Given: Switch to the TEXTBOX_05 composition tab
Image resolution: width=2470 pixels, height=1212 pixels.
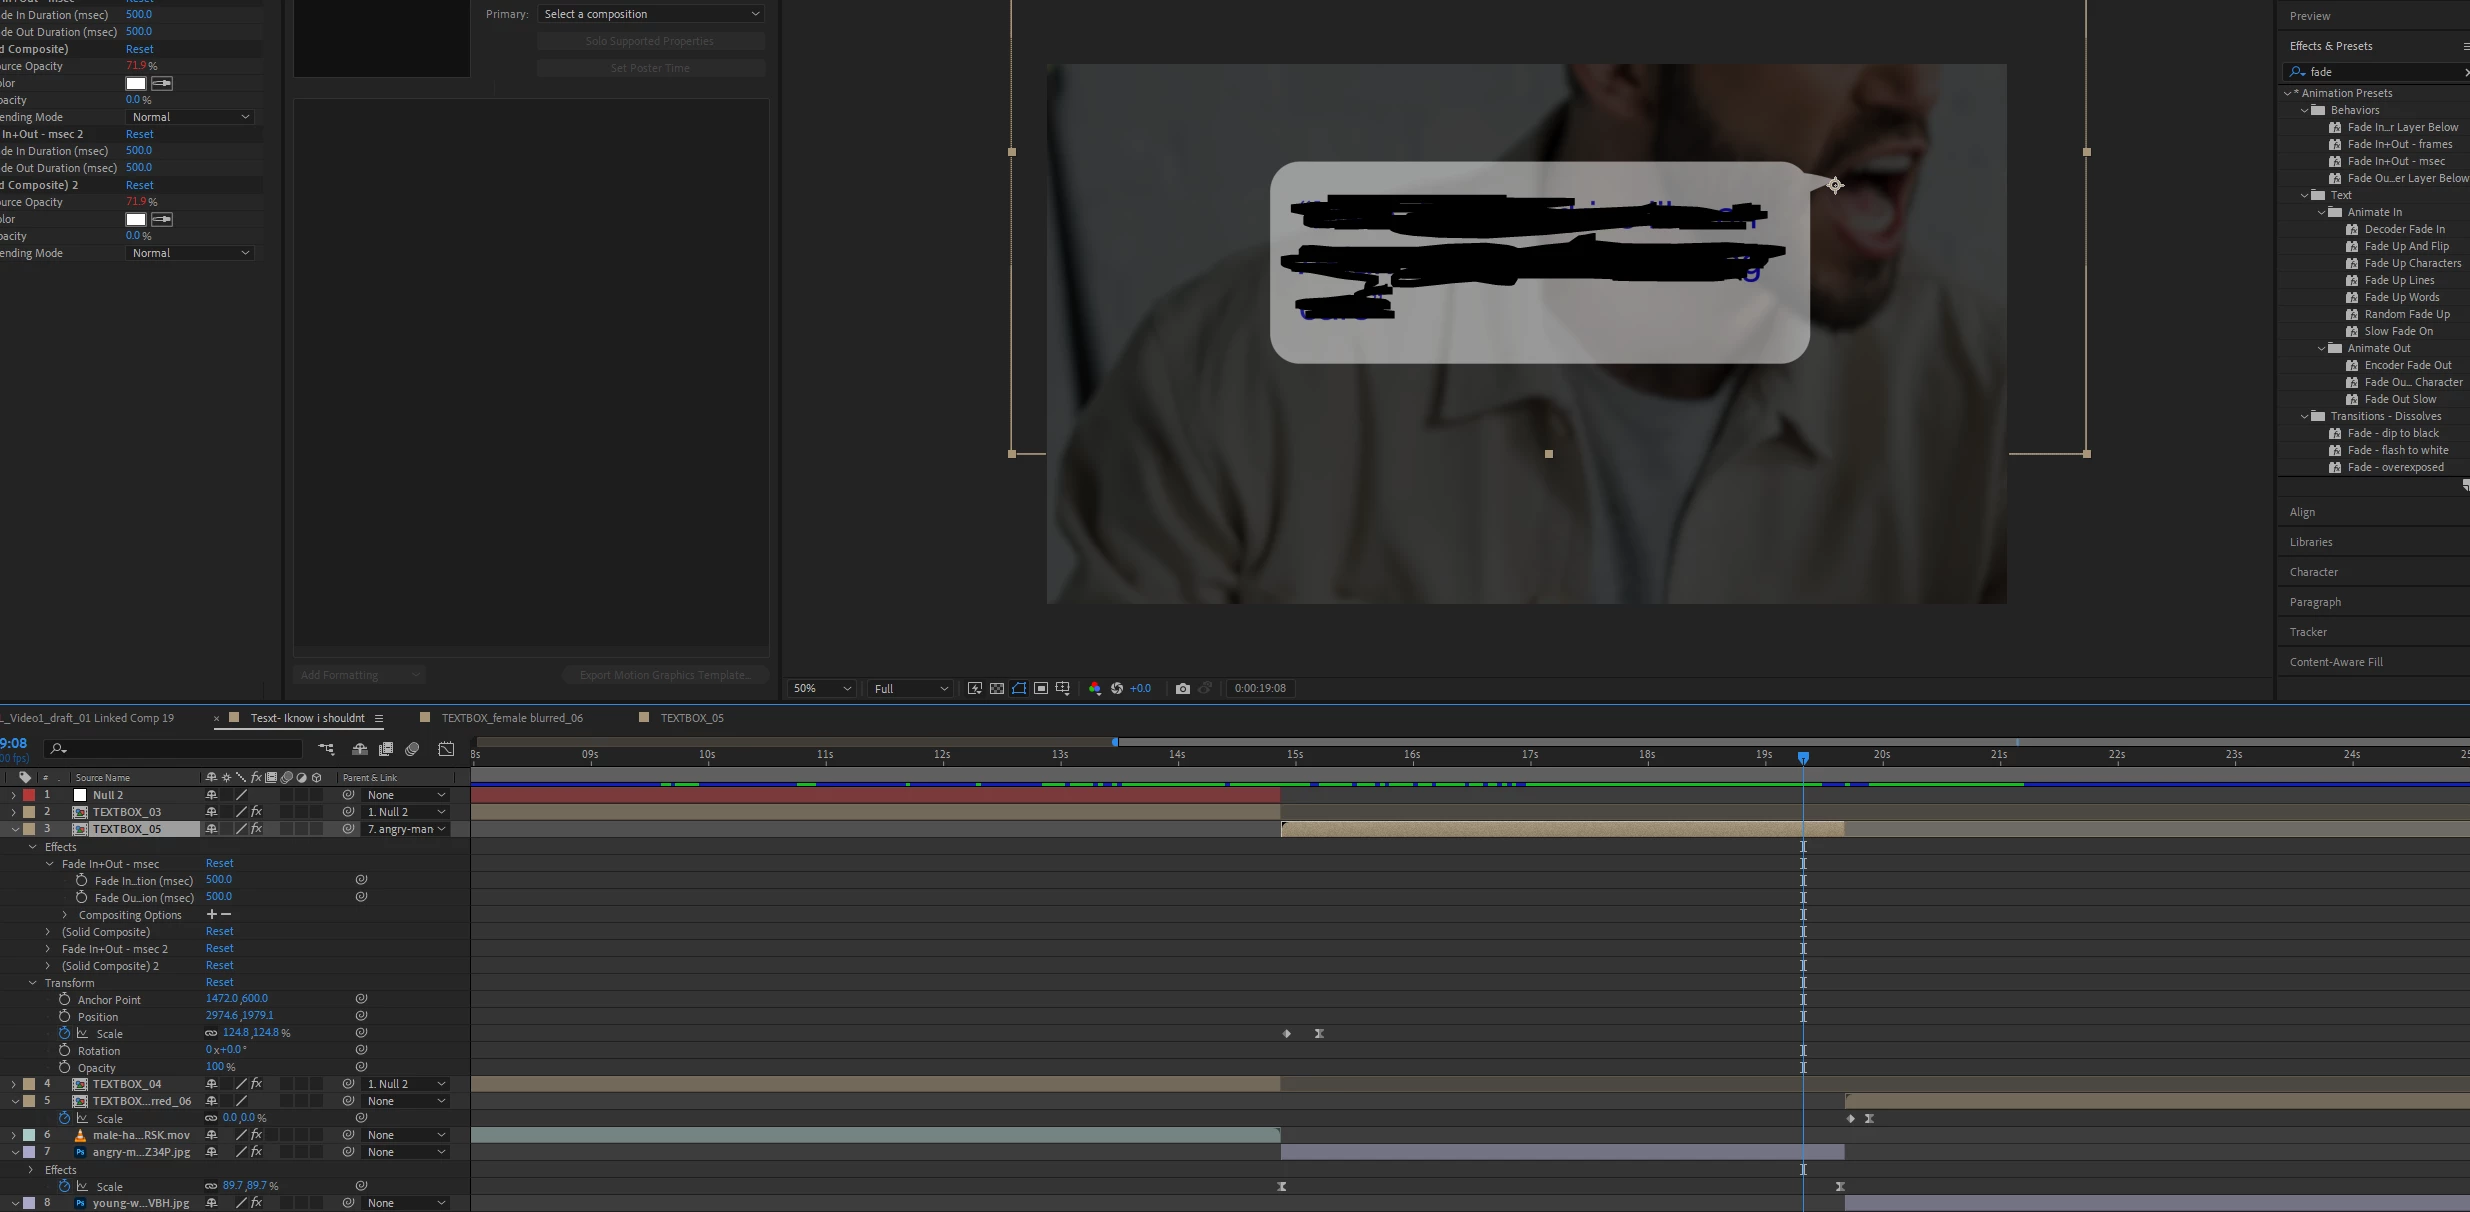Looking at the screenshot, I should 691,718.
